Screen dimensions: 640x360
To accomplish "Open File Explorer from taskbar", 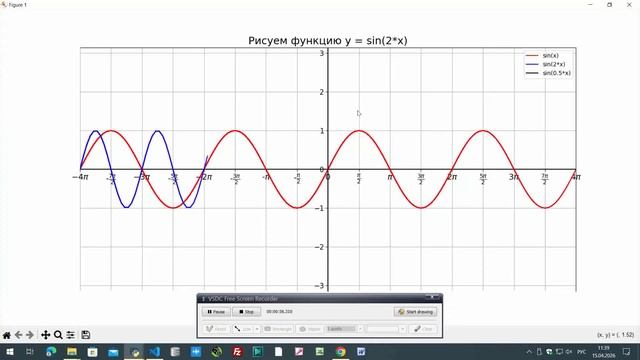I will click(72, 352).
